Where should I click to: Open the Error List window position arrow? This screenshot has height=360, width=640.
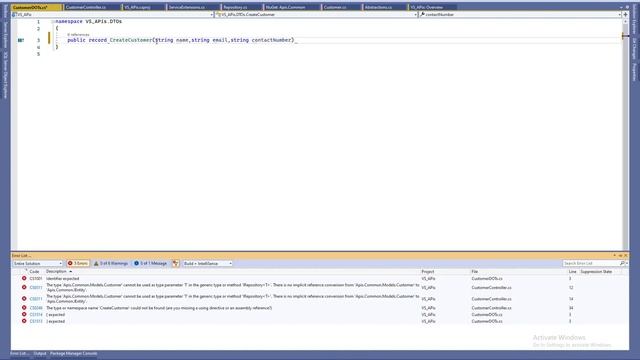point(615,256)
